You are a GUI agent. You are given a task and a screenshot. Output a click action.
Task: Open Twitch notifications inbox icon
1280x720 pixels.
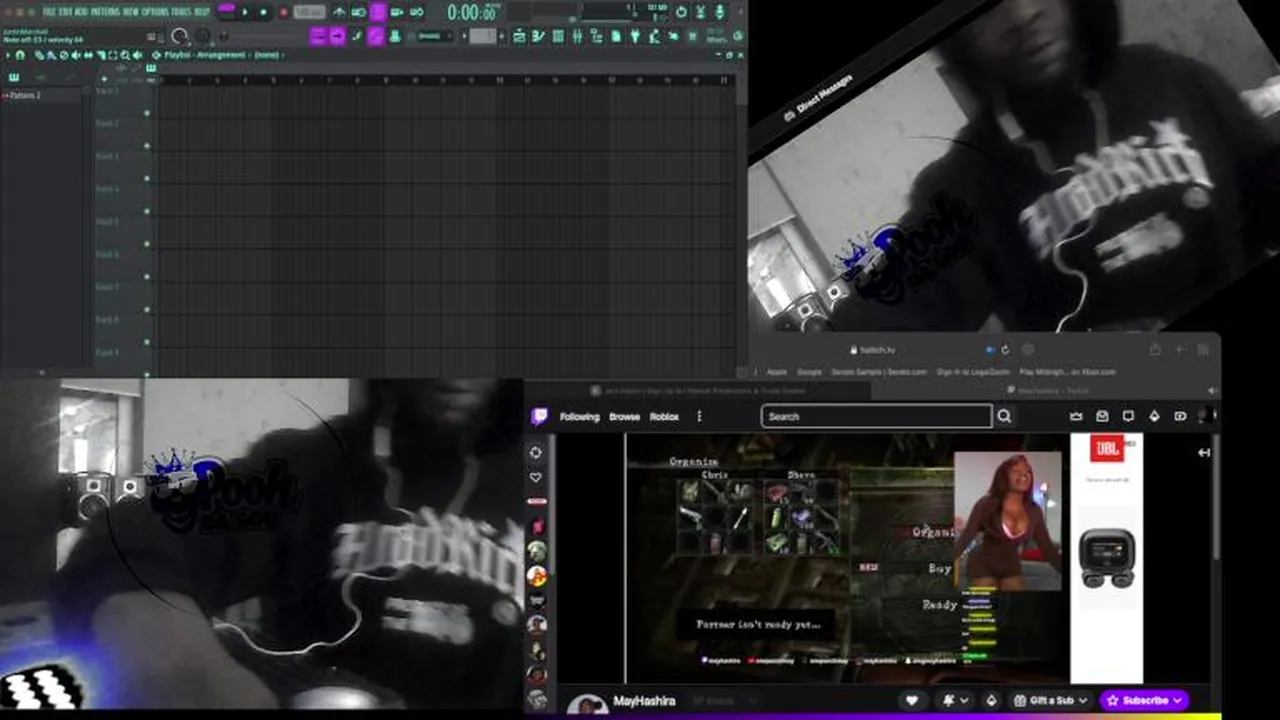click(1102, 416)
